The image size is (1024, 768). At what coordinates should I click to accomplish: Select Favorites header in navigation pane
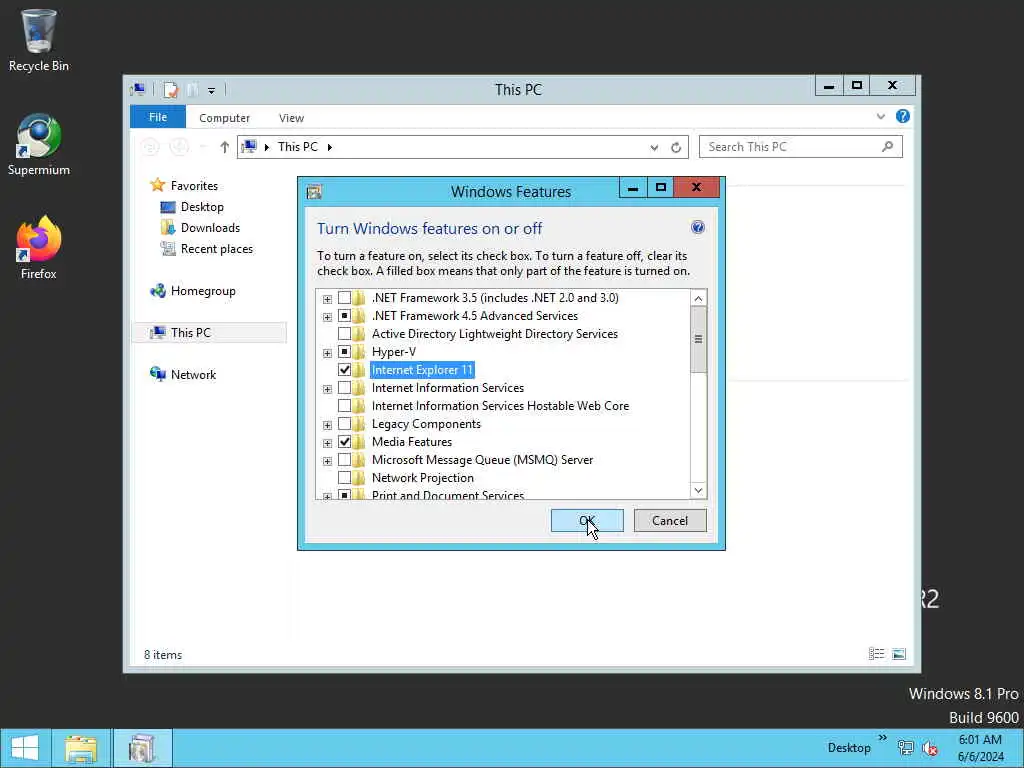coord(193,186)
